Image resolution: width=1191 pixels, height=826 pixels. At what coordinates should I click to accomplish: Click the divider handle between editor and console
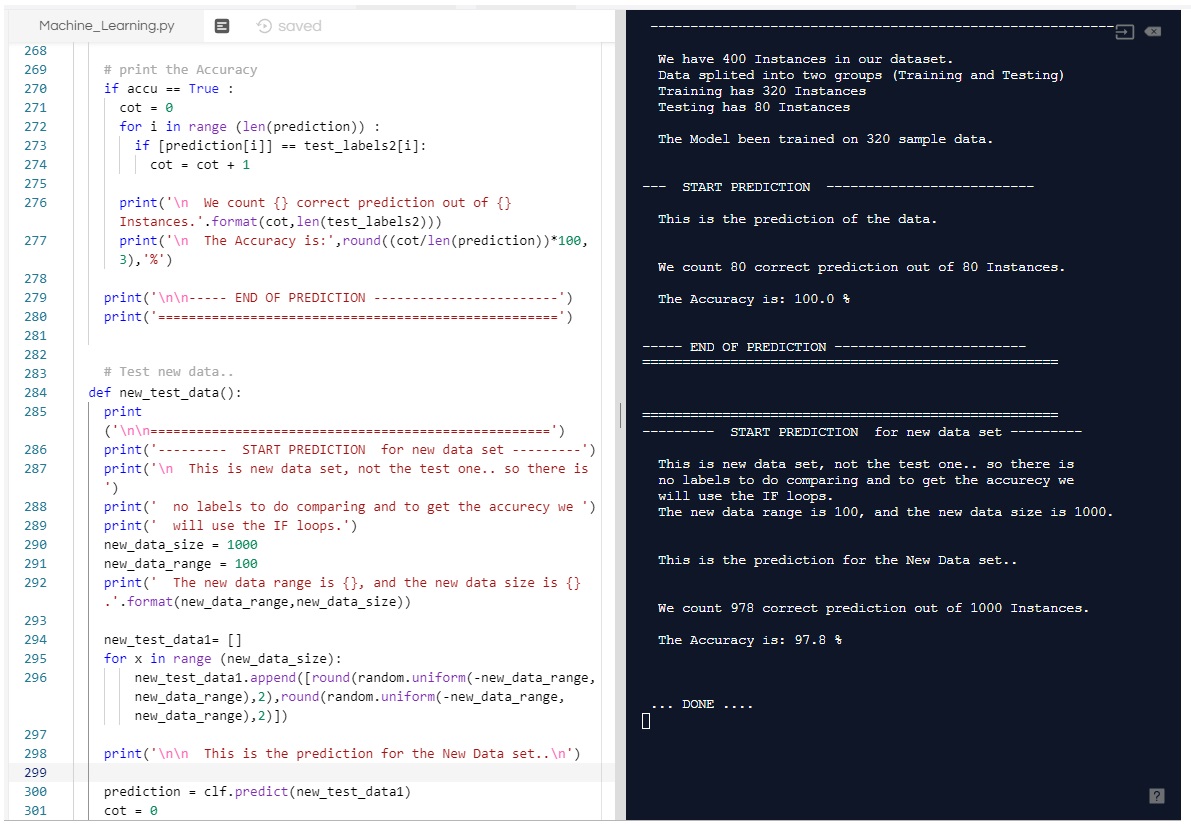[x=621, y=415]
